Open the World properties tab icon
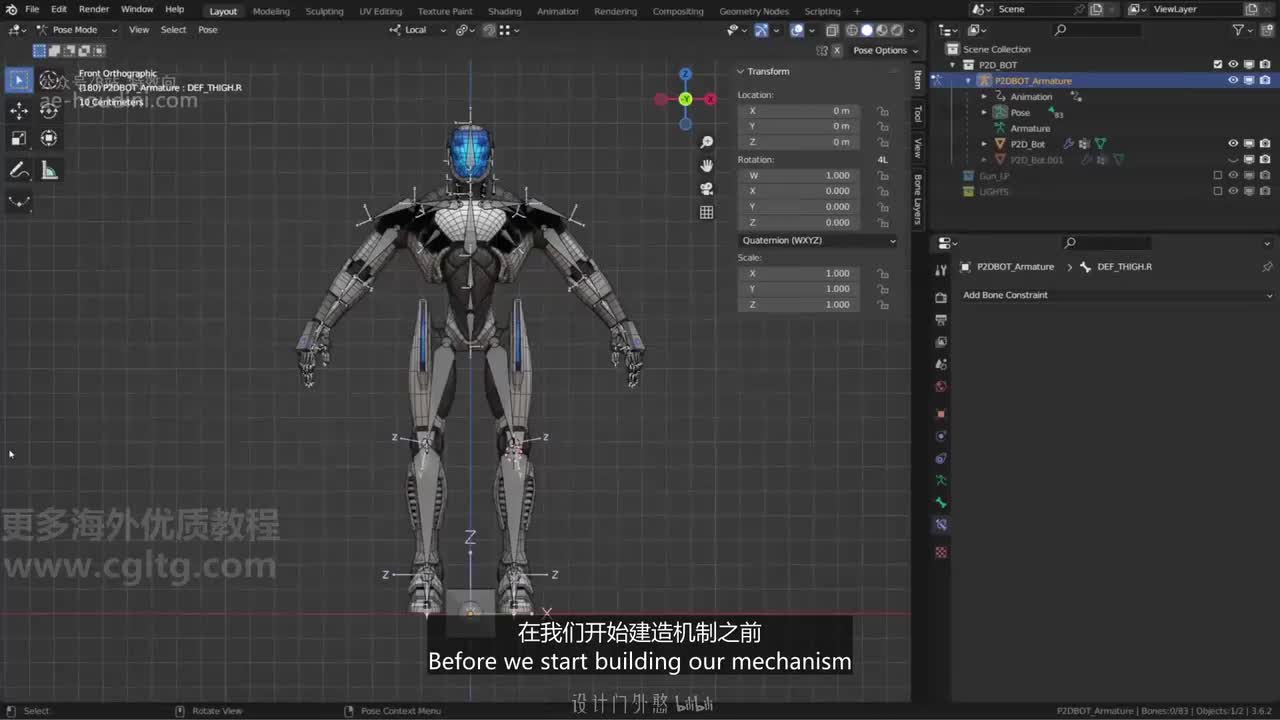1280x720 pixels. point(941,387)
